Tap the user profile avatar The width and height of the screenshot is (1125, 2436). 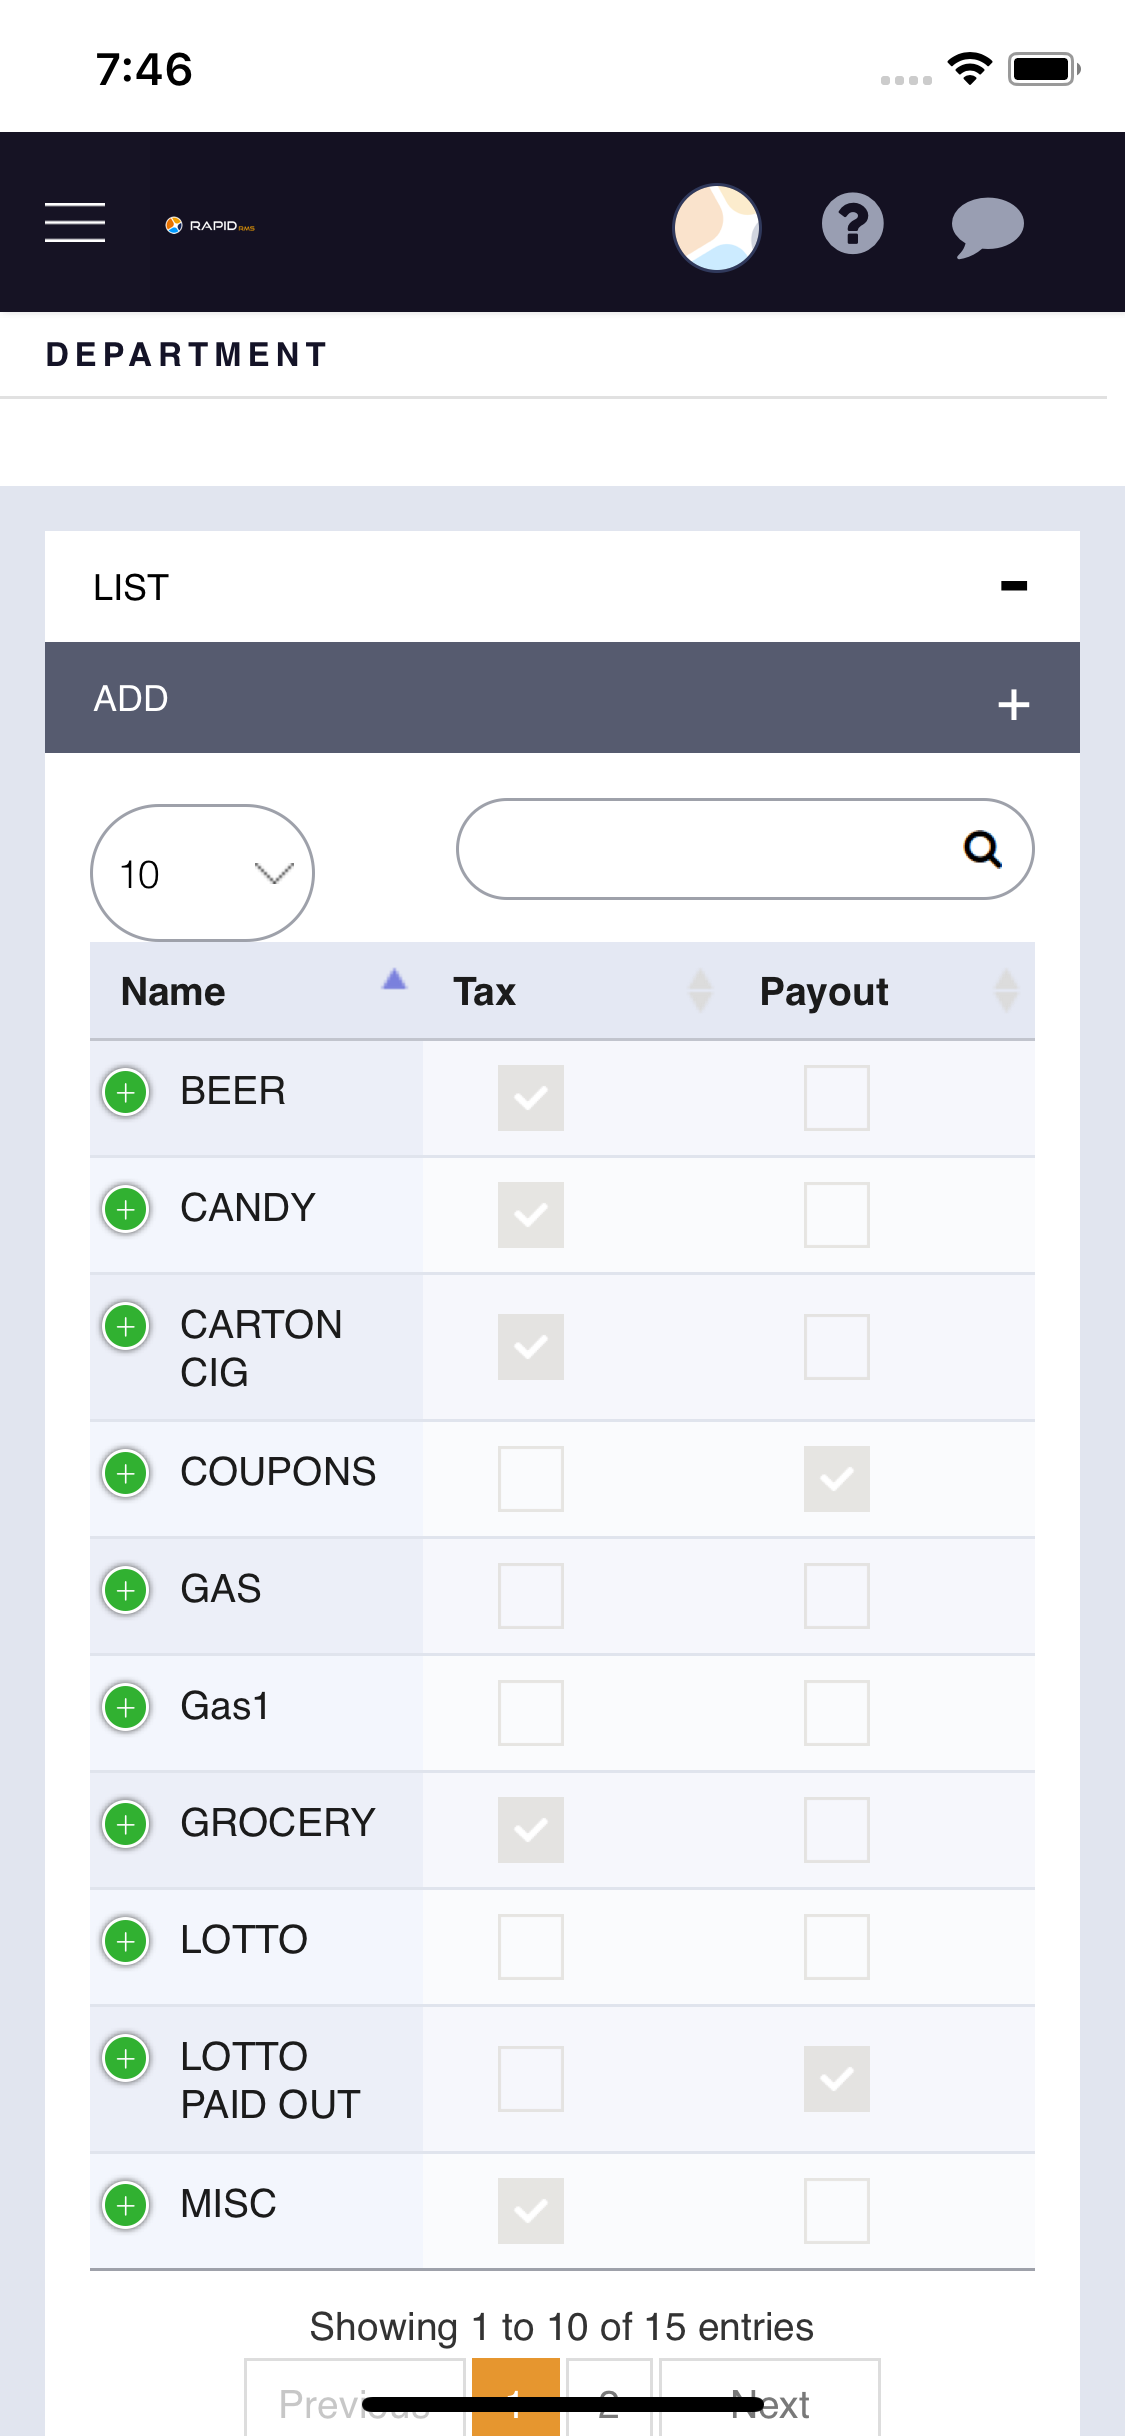pos(717,227)
